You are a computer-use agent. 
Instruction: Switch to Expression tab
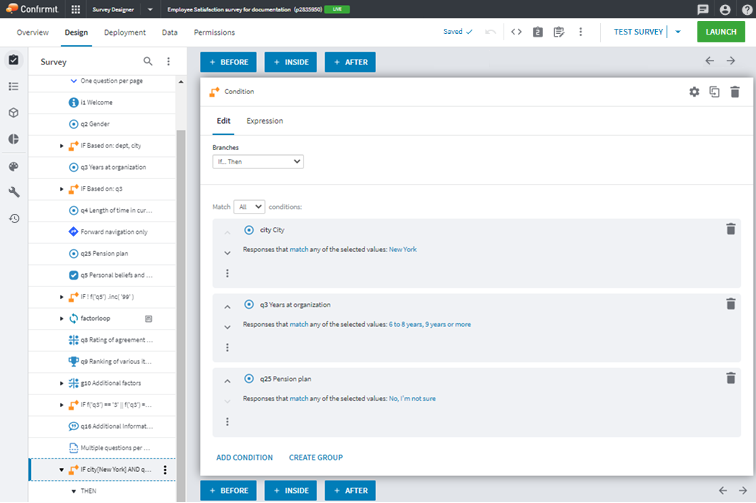coord(265,121)
